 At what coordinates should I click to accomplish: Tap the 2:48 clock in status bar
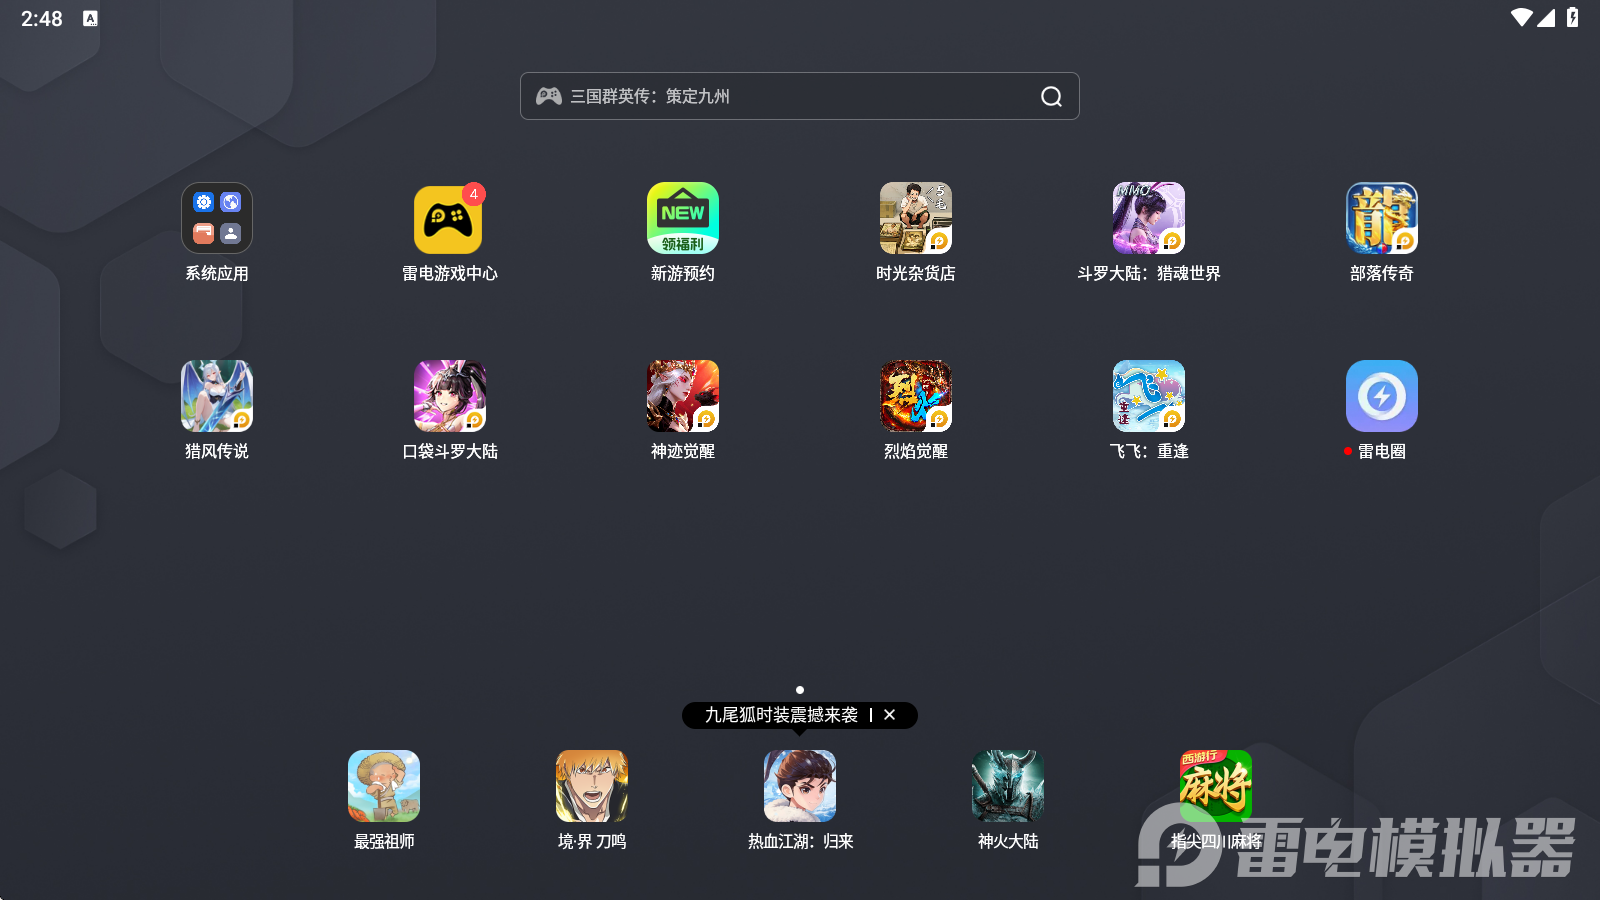(42, 19)
